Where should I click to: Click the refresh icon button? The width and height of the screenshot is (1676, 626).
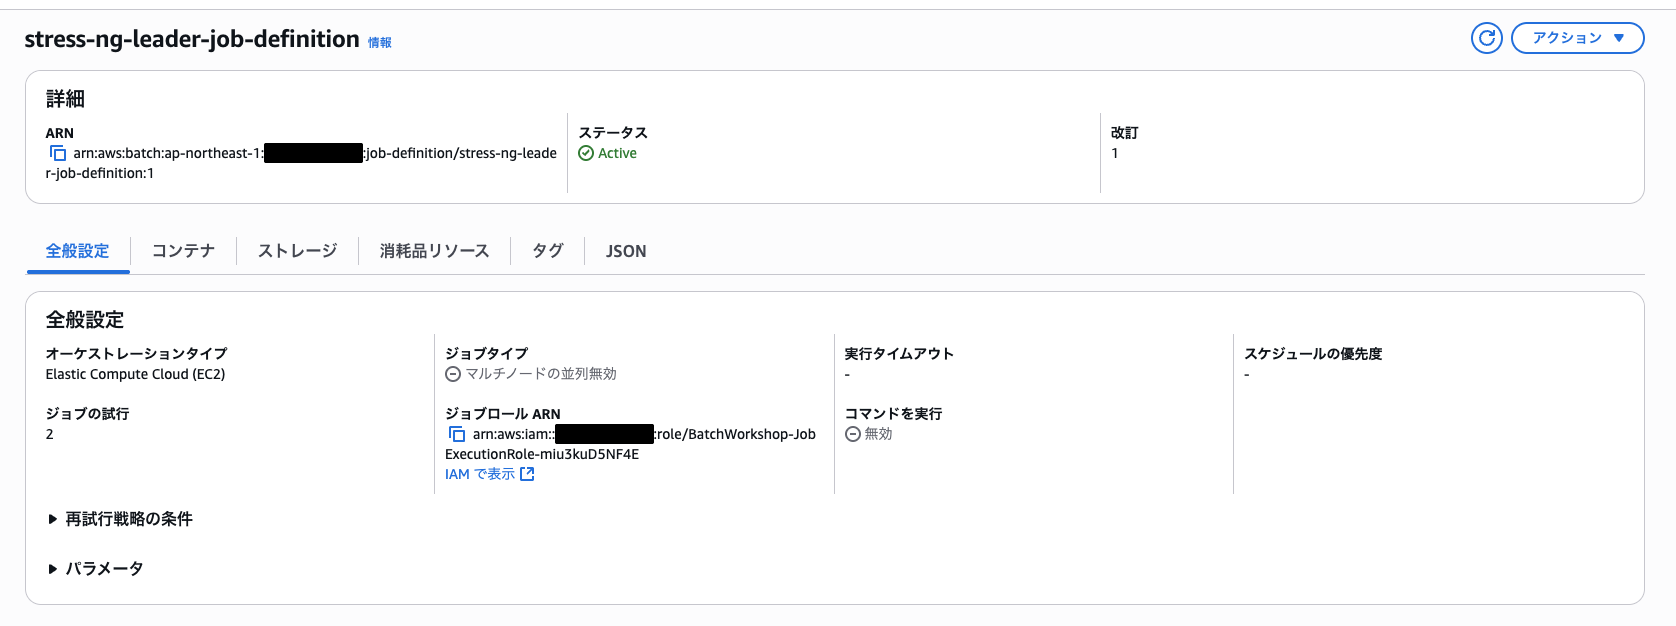pyautogui.click(x=1487, y=38)
